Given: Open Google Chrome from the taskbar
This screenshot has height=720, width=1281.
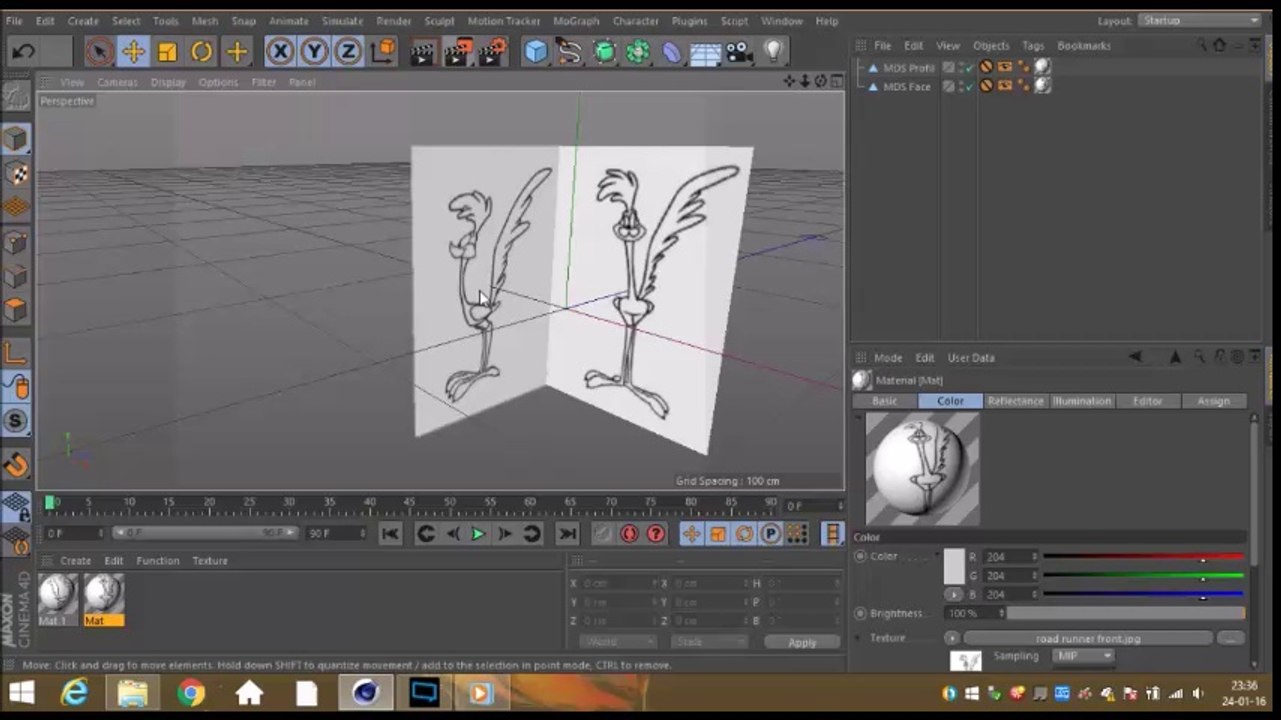Looking at the screenshot, I should tap(191, 693).
